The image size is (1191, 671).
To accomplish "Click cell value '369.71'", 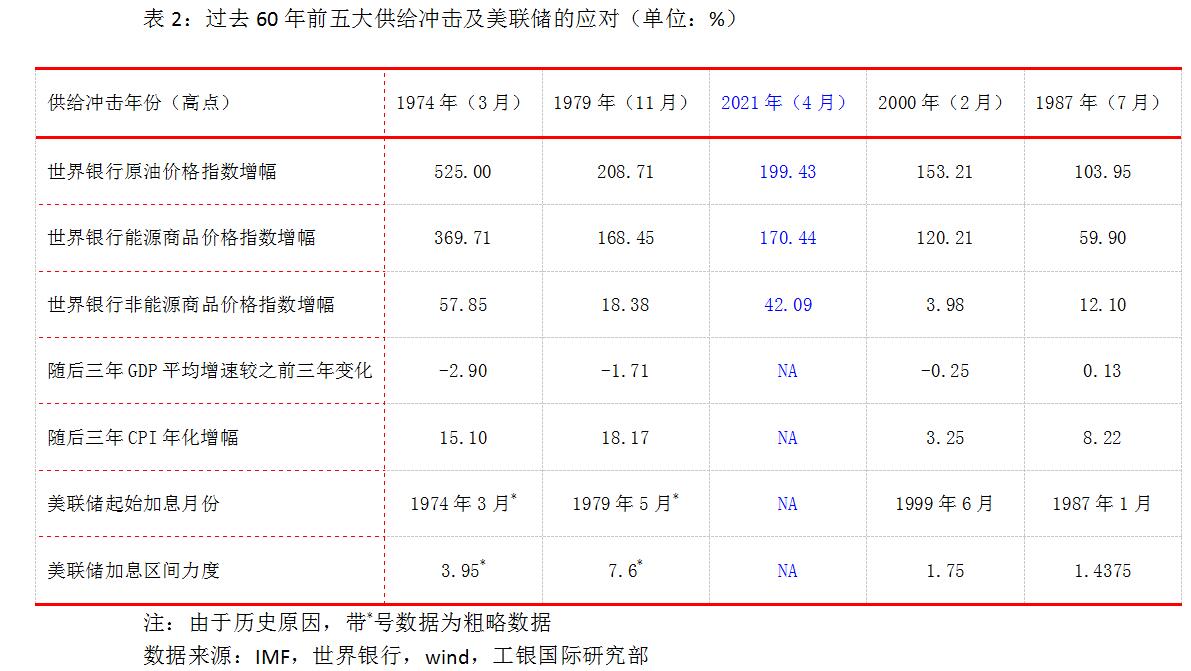I will (x=463, y=238).
